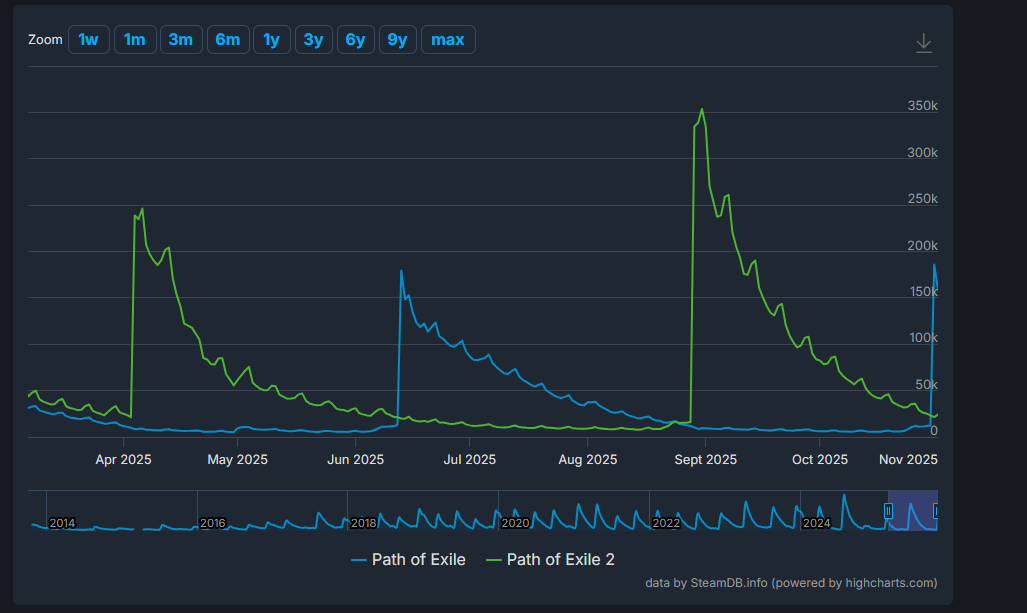
Task: Click the chart download icon
Action: coord(924,43)
